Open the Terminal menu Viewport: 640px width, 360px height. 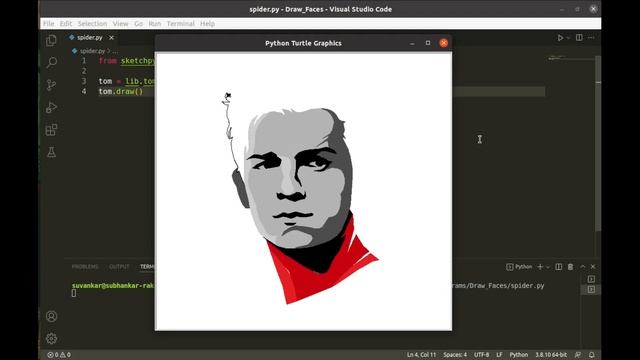click(180, 24)
